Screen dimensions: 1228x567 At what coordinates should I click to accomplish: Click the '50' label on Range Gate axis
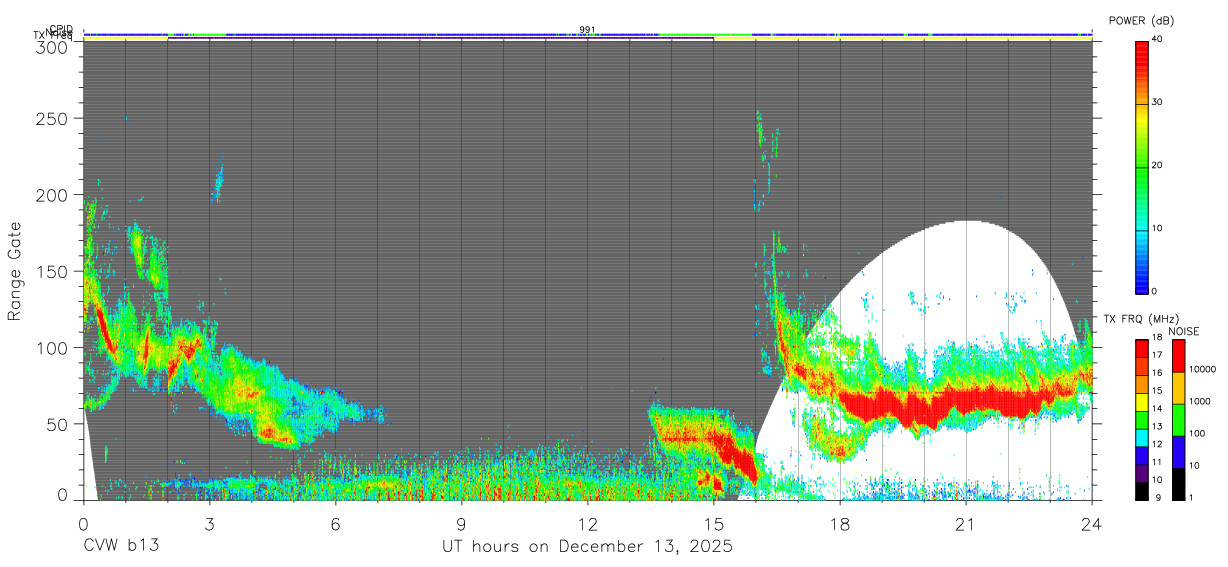click(x=58, y=424)
